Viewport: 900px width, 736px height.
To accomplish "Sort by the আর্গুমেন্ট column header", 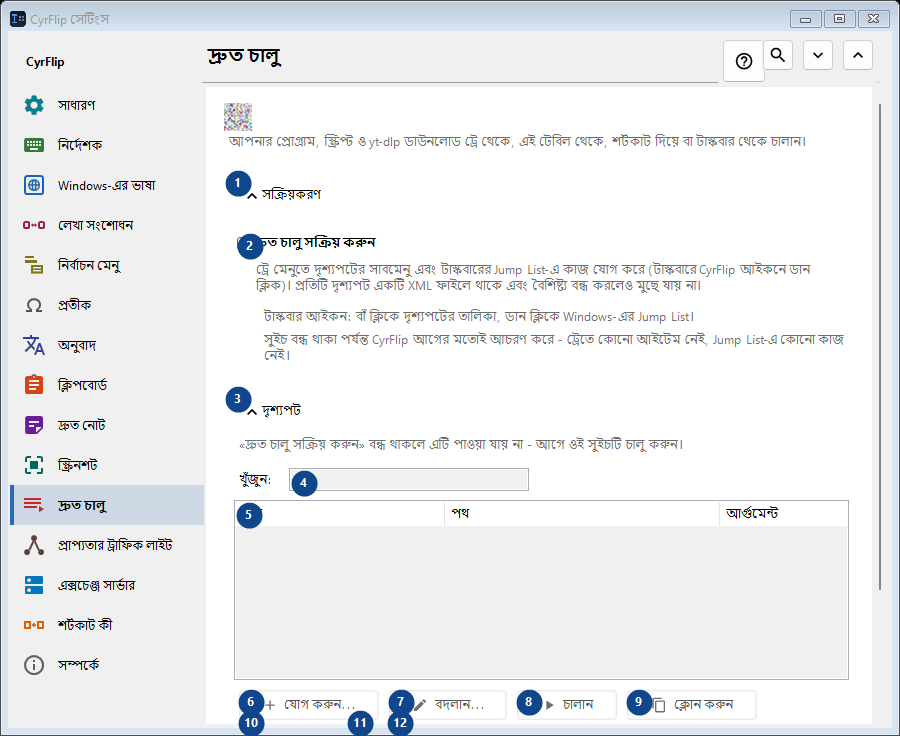I will click(x=783, y=513).
